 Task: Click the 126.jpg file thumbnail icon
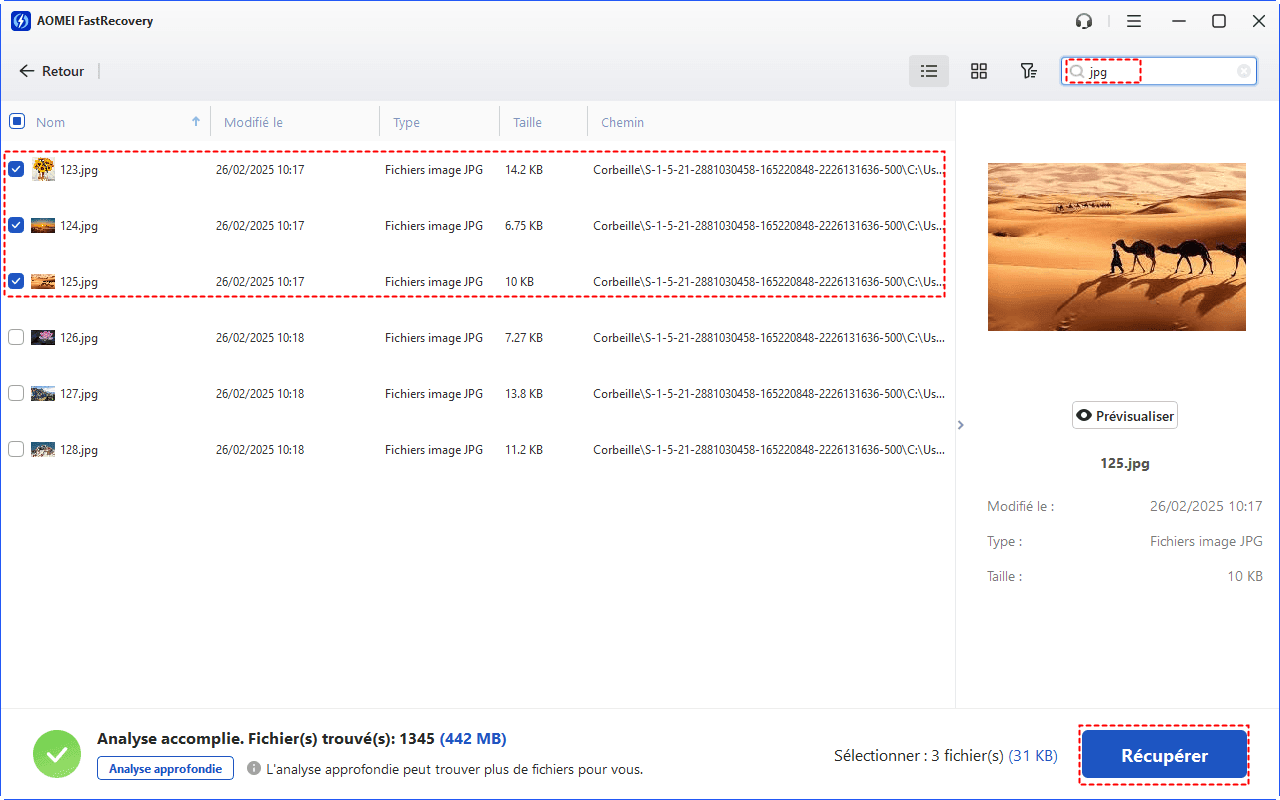coord(43,338)
